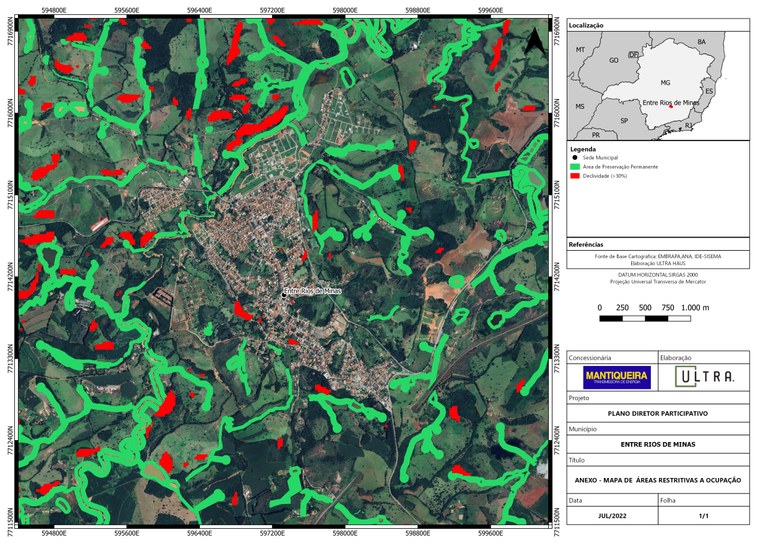Click the green Área de Preservação Permanente swatch
Image resolution: width=768 pixels, height=543 pixels.
574,166
